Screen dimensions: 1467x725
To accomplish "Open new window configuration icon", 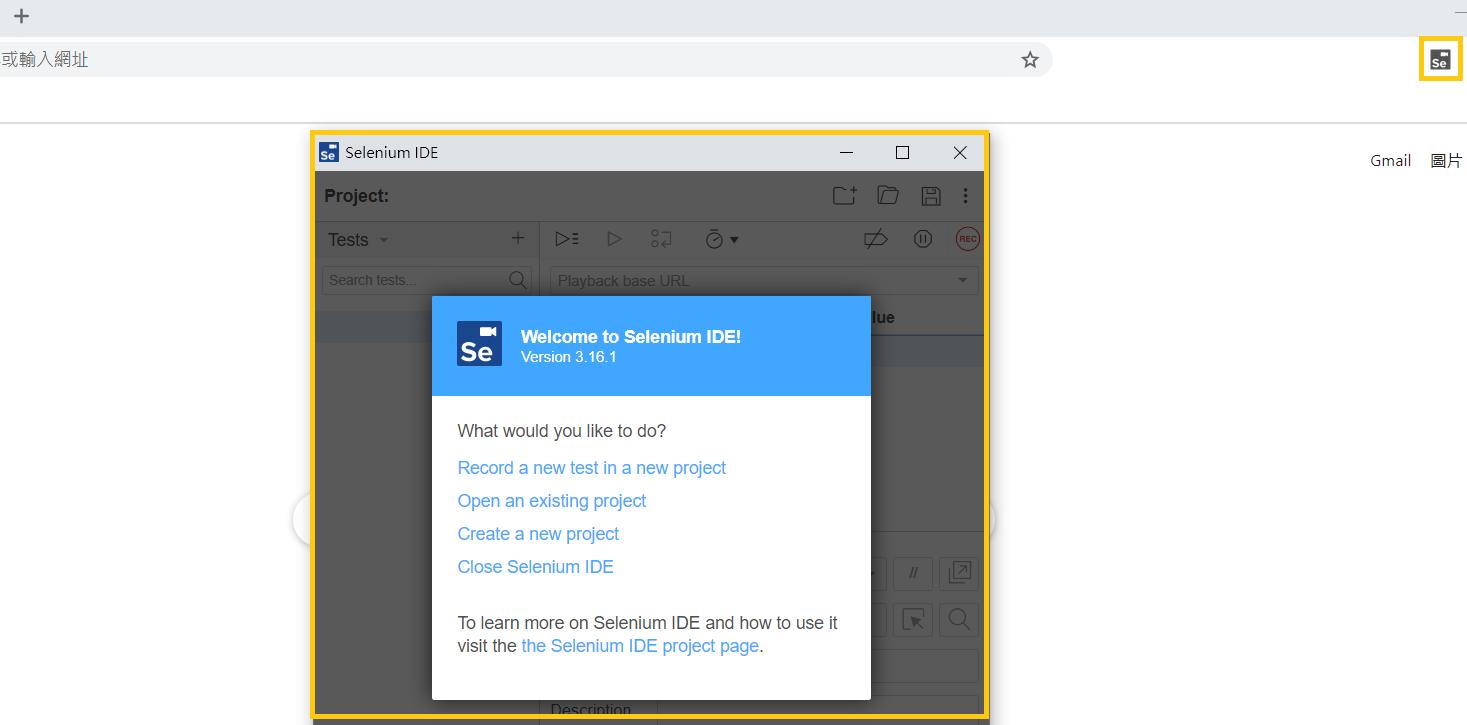I will tap(959, 573).
